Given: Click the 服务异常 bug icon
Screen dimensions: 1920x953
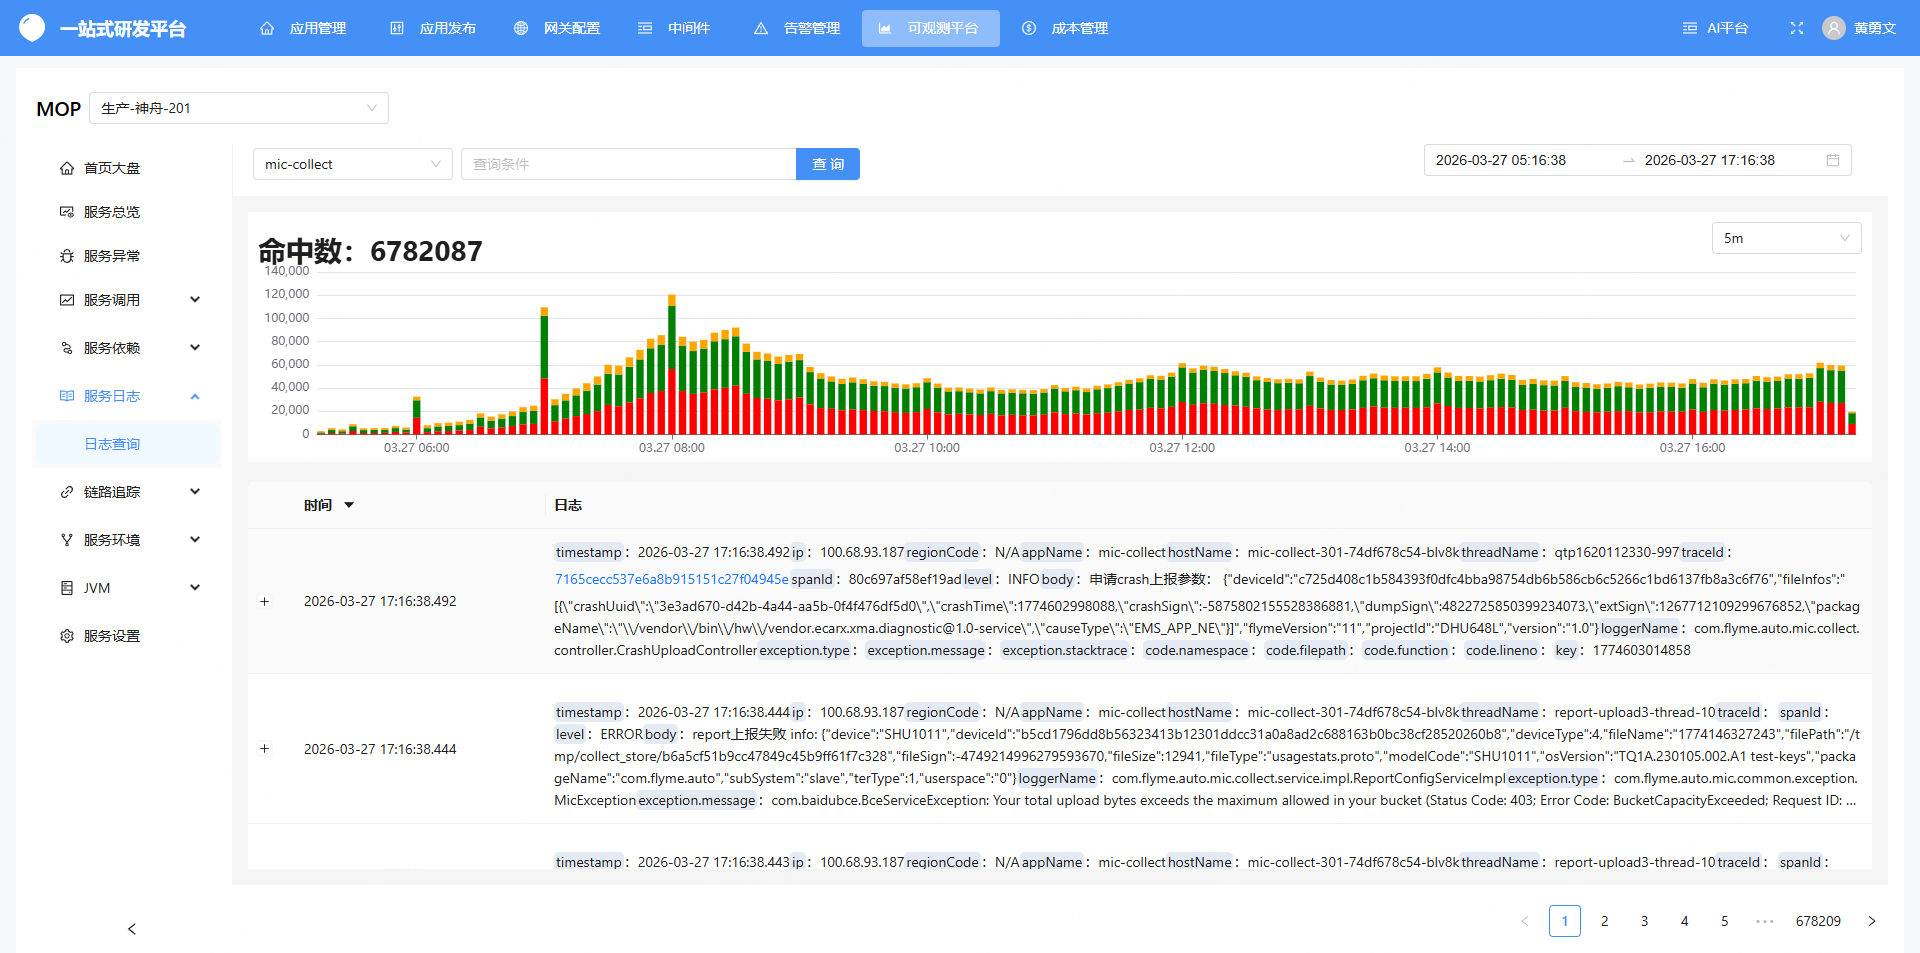Looking at the screenshot, I should click(67, 256).
